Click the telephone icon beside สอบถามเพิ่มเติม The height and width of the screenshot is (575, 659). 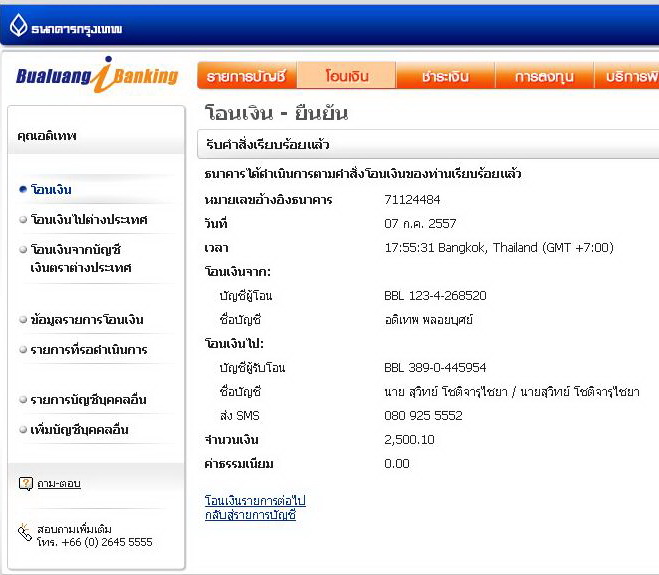click(x=25, y=532)
